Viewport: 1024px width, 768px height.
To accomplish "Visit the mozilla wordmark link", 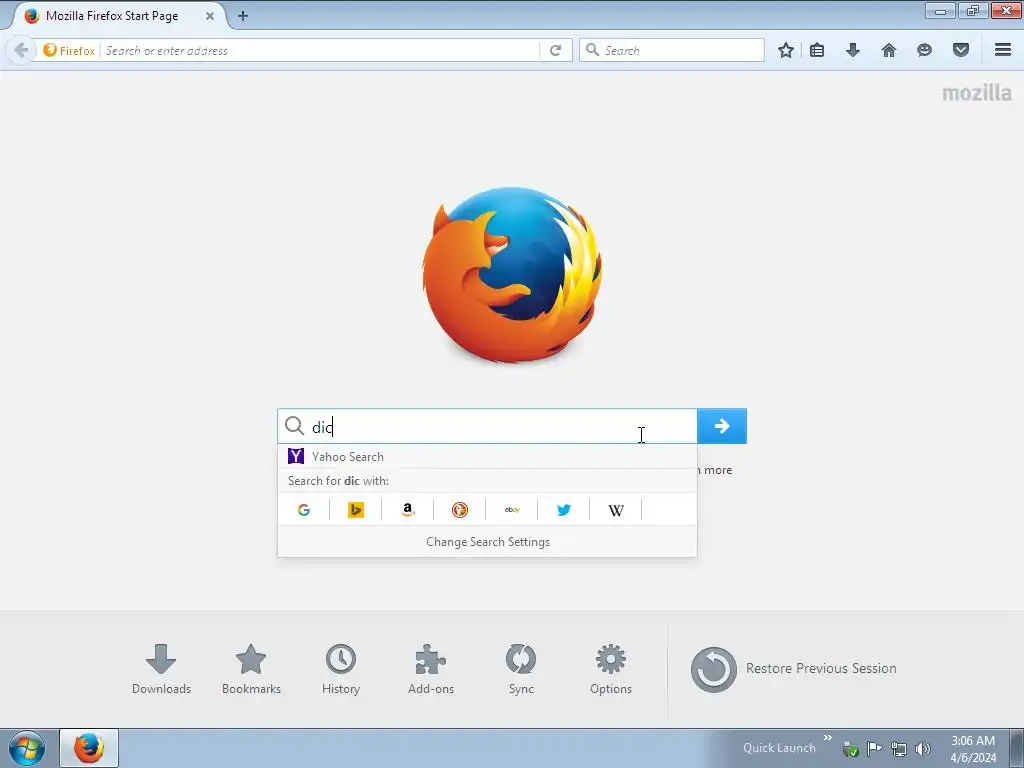I will click(977, 93).
